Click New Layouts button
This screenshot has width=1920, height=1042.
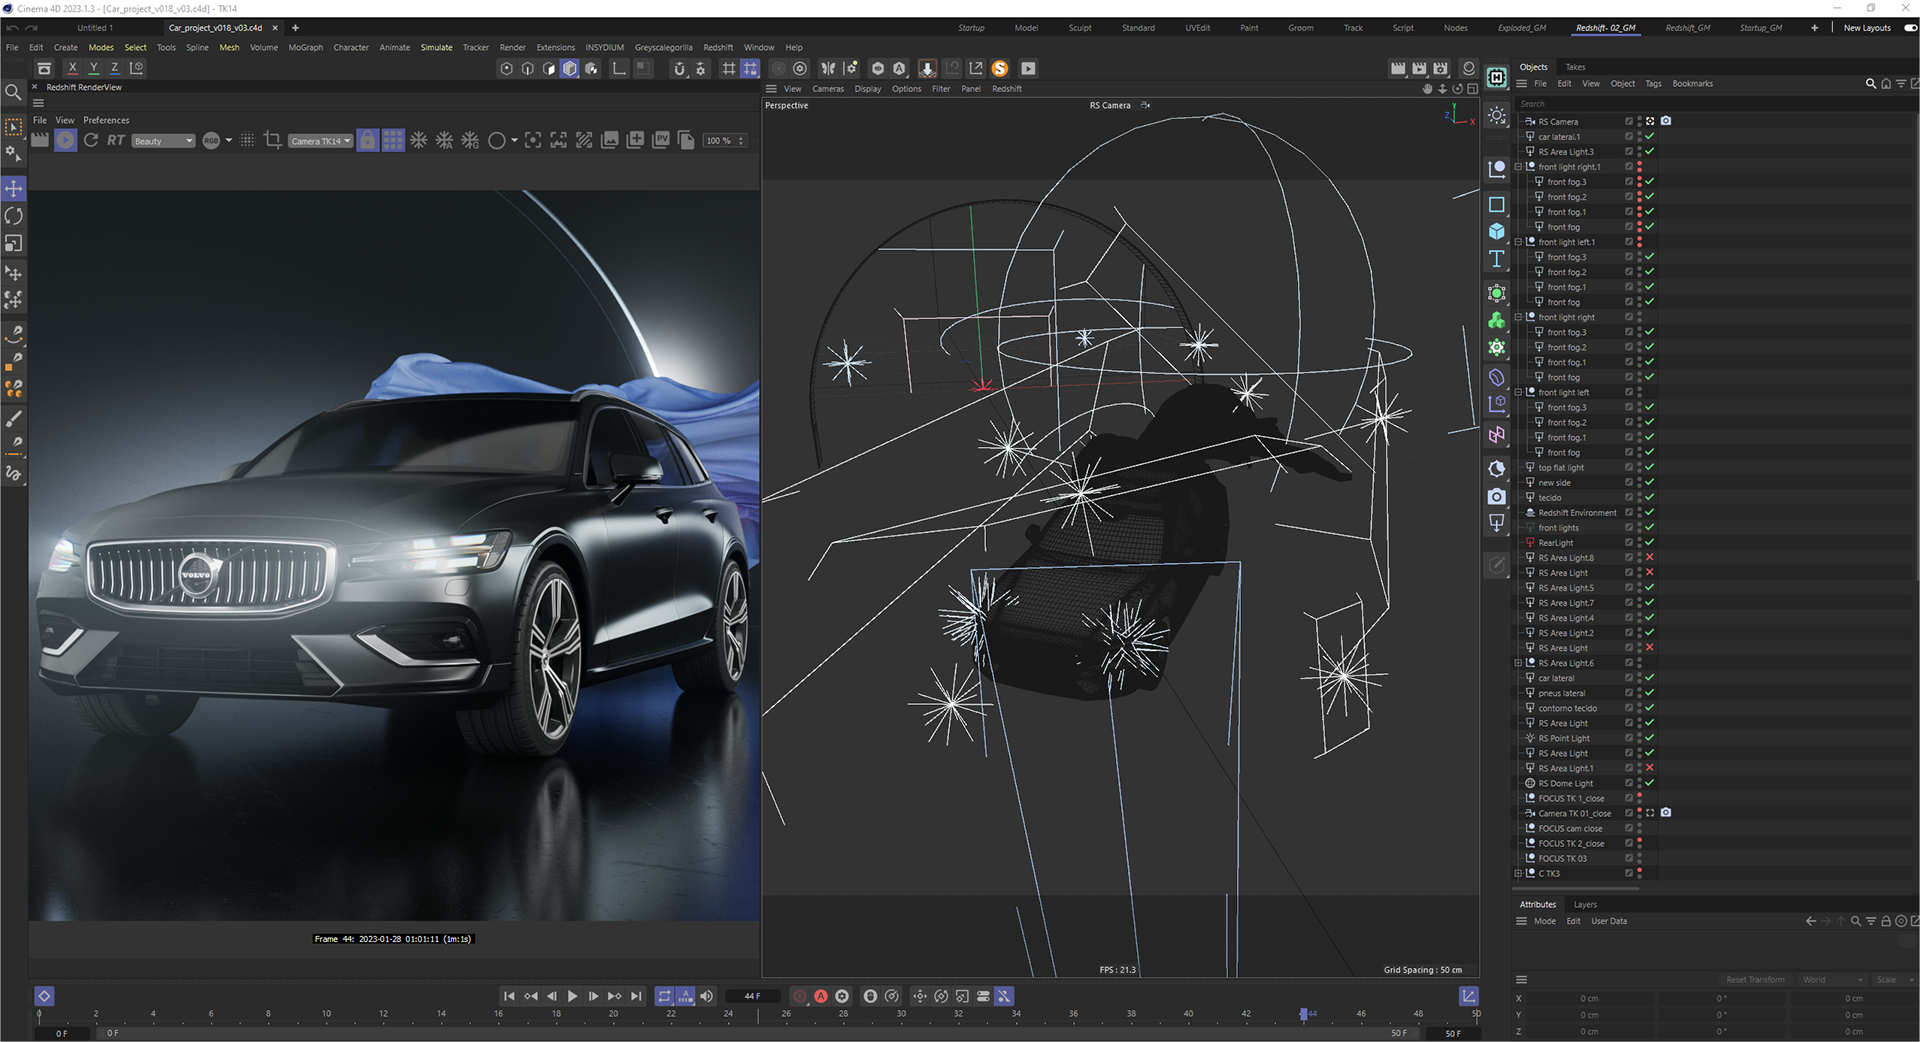[x=1867, y=28]
